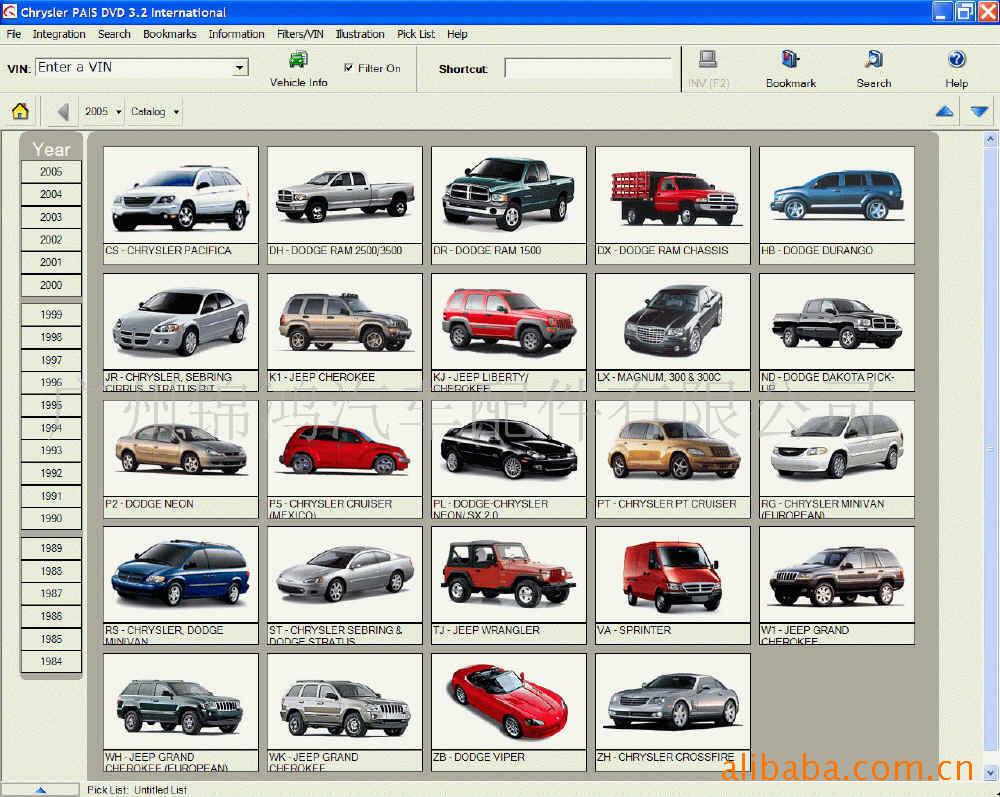Open ND Dodge Dakota Pick-up thumbnail
This screenshot has height=797, width=1000.
coord(836,321)
